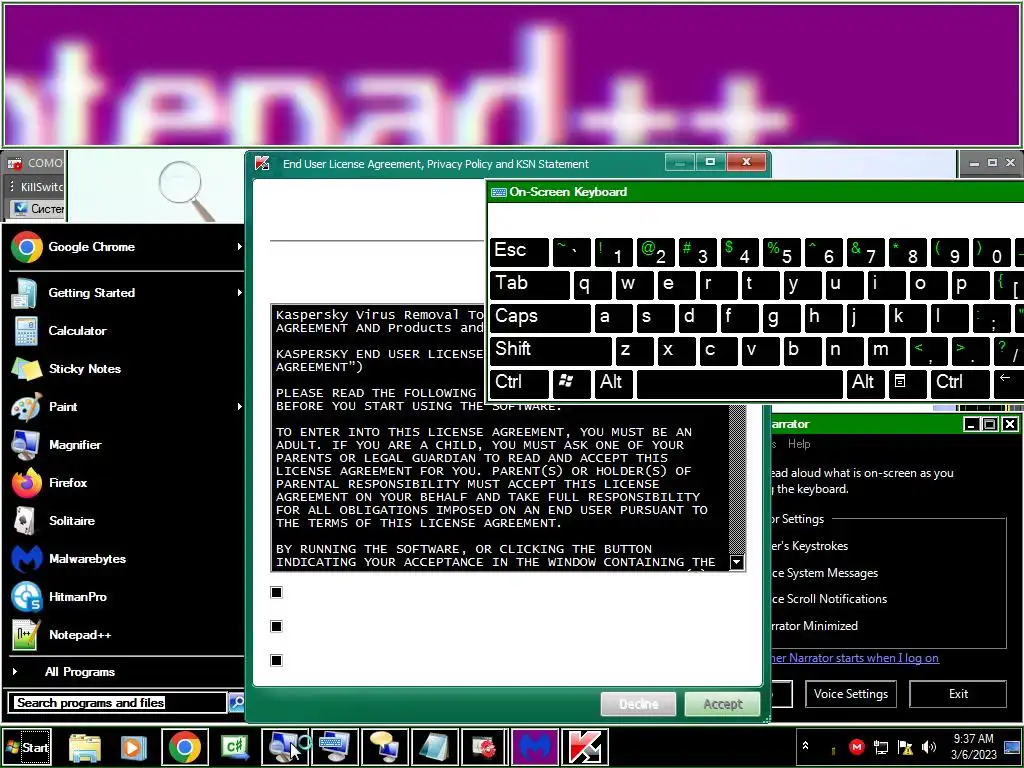Click Show desktop button at taskbar end
The image size is (1024, 768).
click(1013, 746)
